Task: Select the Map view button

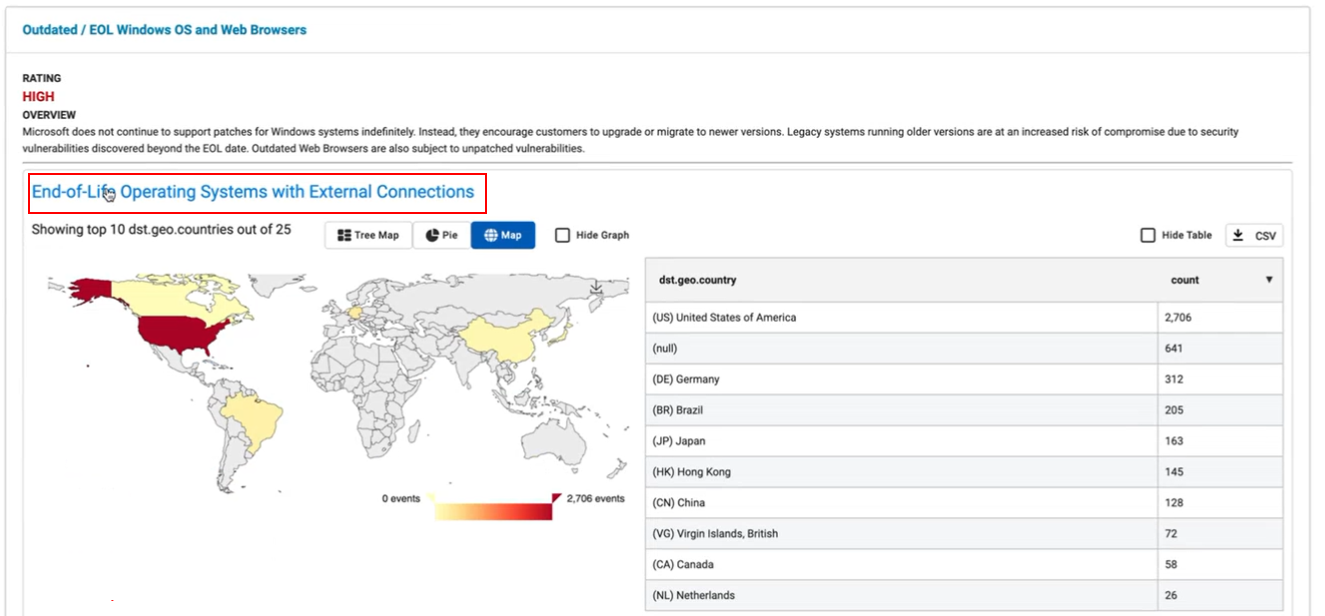Action: (x=502, y=235)
